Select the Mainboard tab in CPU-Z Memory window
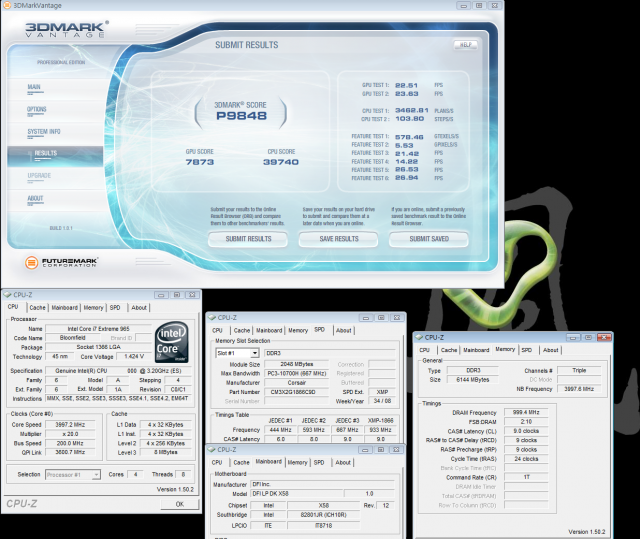640x539 pixels. tap(476, 350)
